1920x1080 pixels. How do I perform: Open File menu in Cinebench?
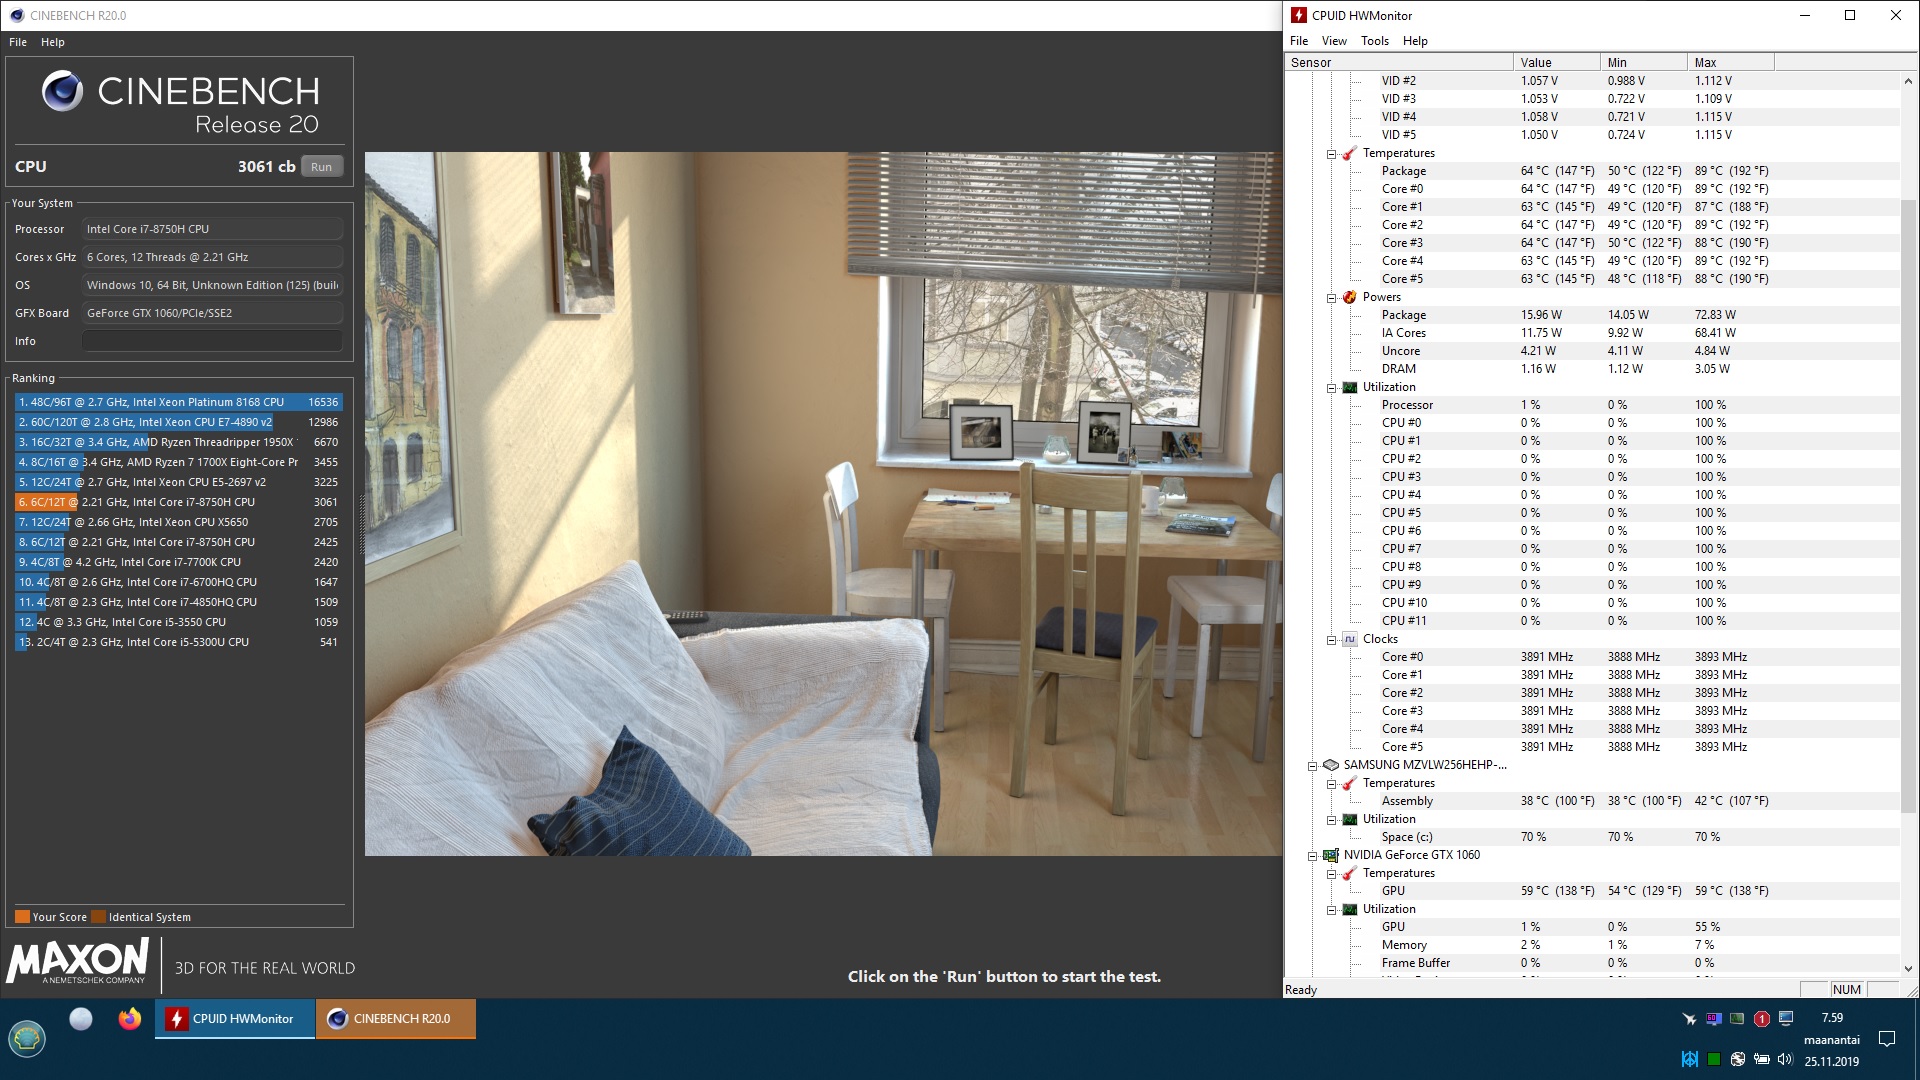(18, 42)
